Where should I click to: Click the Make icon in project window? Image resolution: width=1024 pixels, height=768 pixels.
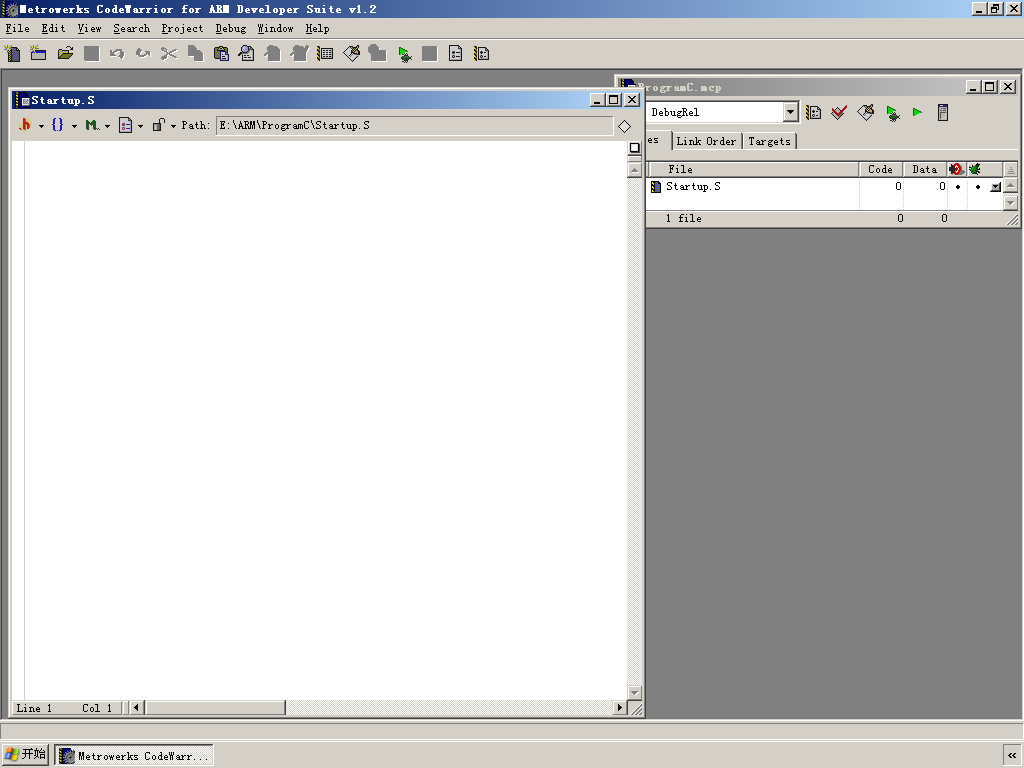(x=865, y=112)
